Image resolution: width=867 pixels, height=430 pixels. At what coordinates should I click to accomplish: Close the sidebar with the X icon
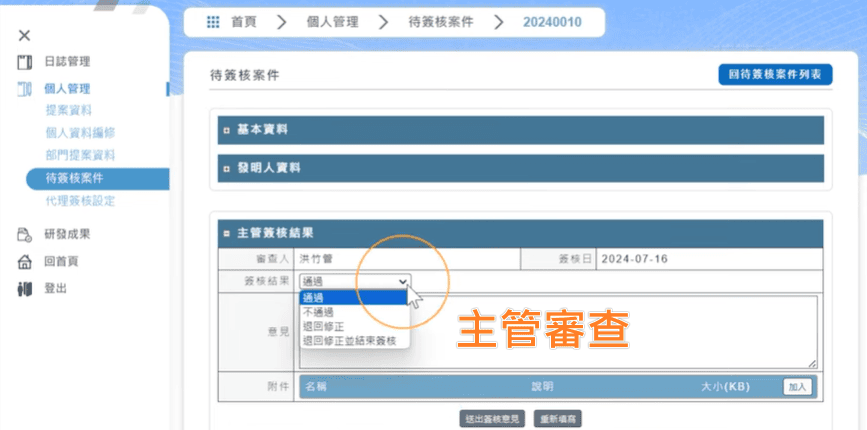click(x=25, y=35)
